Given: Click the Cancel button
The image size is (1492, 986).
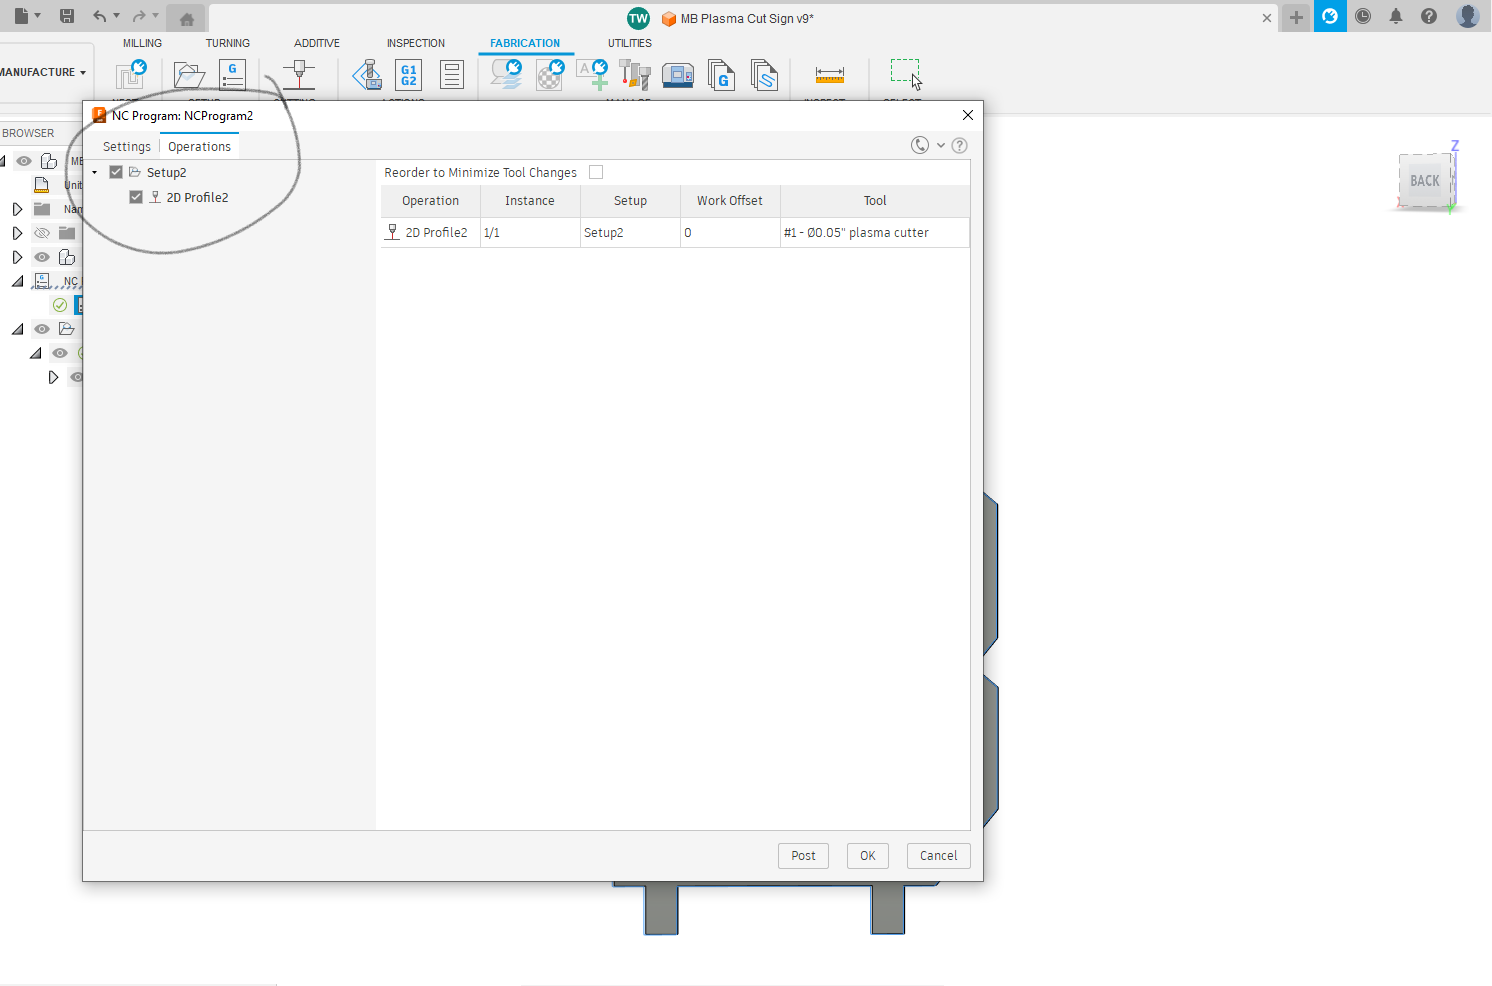Looking at the screenshot, I should (938, 855).
